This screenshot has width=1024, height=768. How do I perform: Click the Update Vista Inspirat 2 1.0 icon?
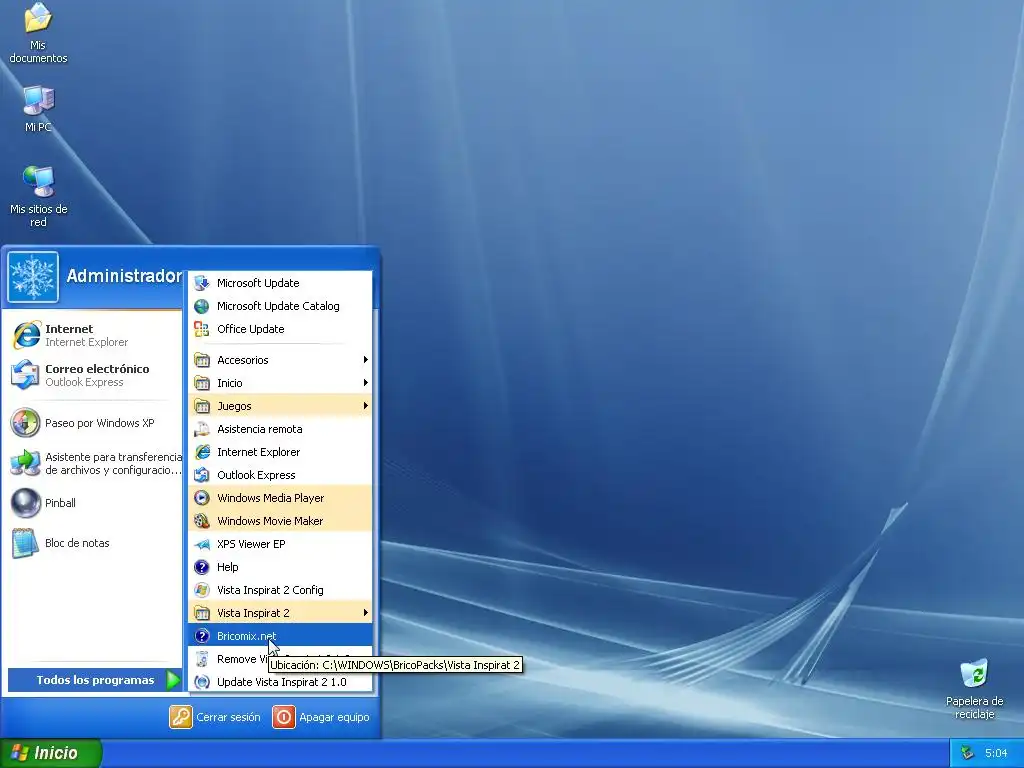click(202, 682)
